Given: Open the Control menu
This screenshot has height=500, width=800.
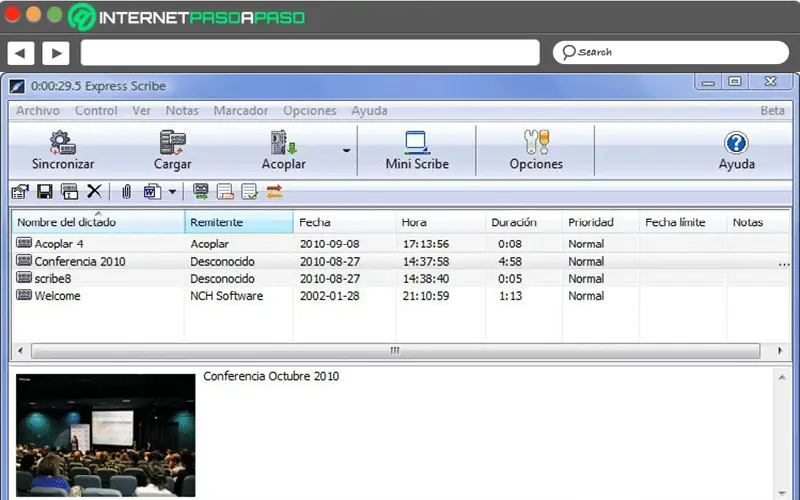Looking at the screenshot, I should (x=96, y=111).
